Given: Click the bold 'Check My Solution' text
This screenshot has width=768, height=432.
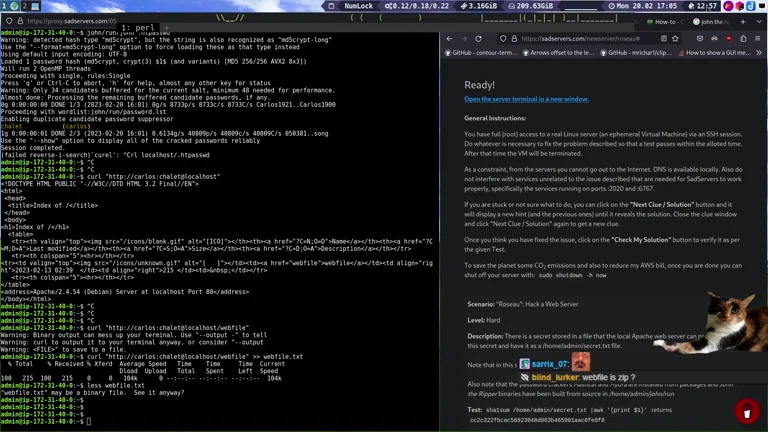Looking at the screenshot, I should [641, 240].
